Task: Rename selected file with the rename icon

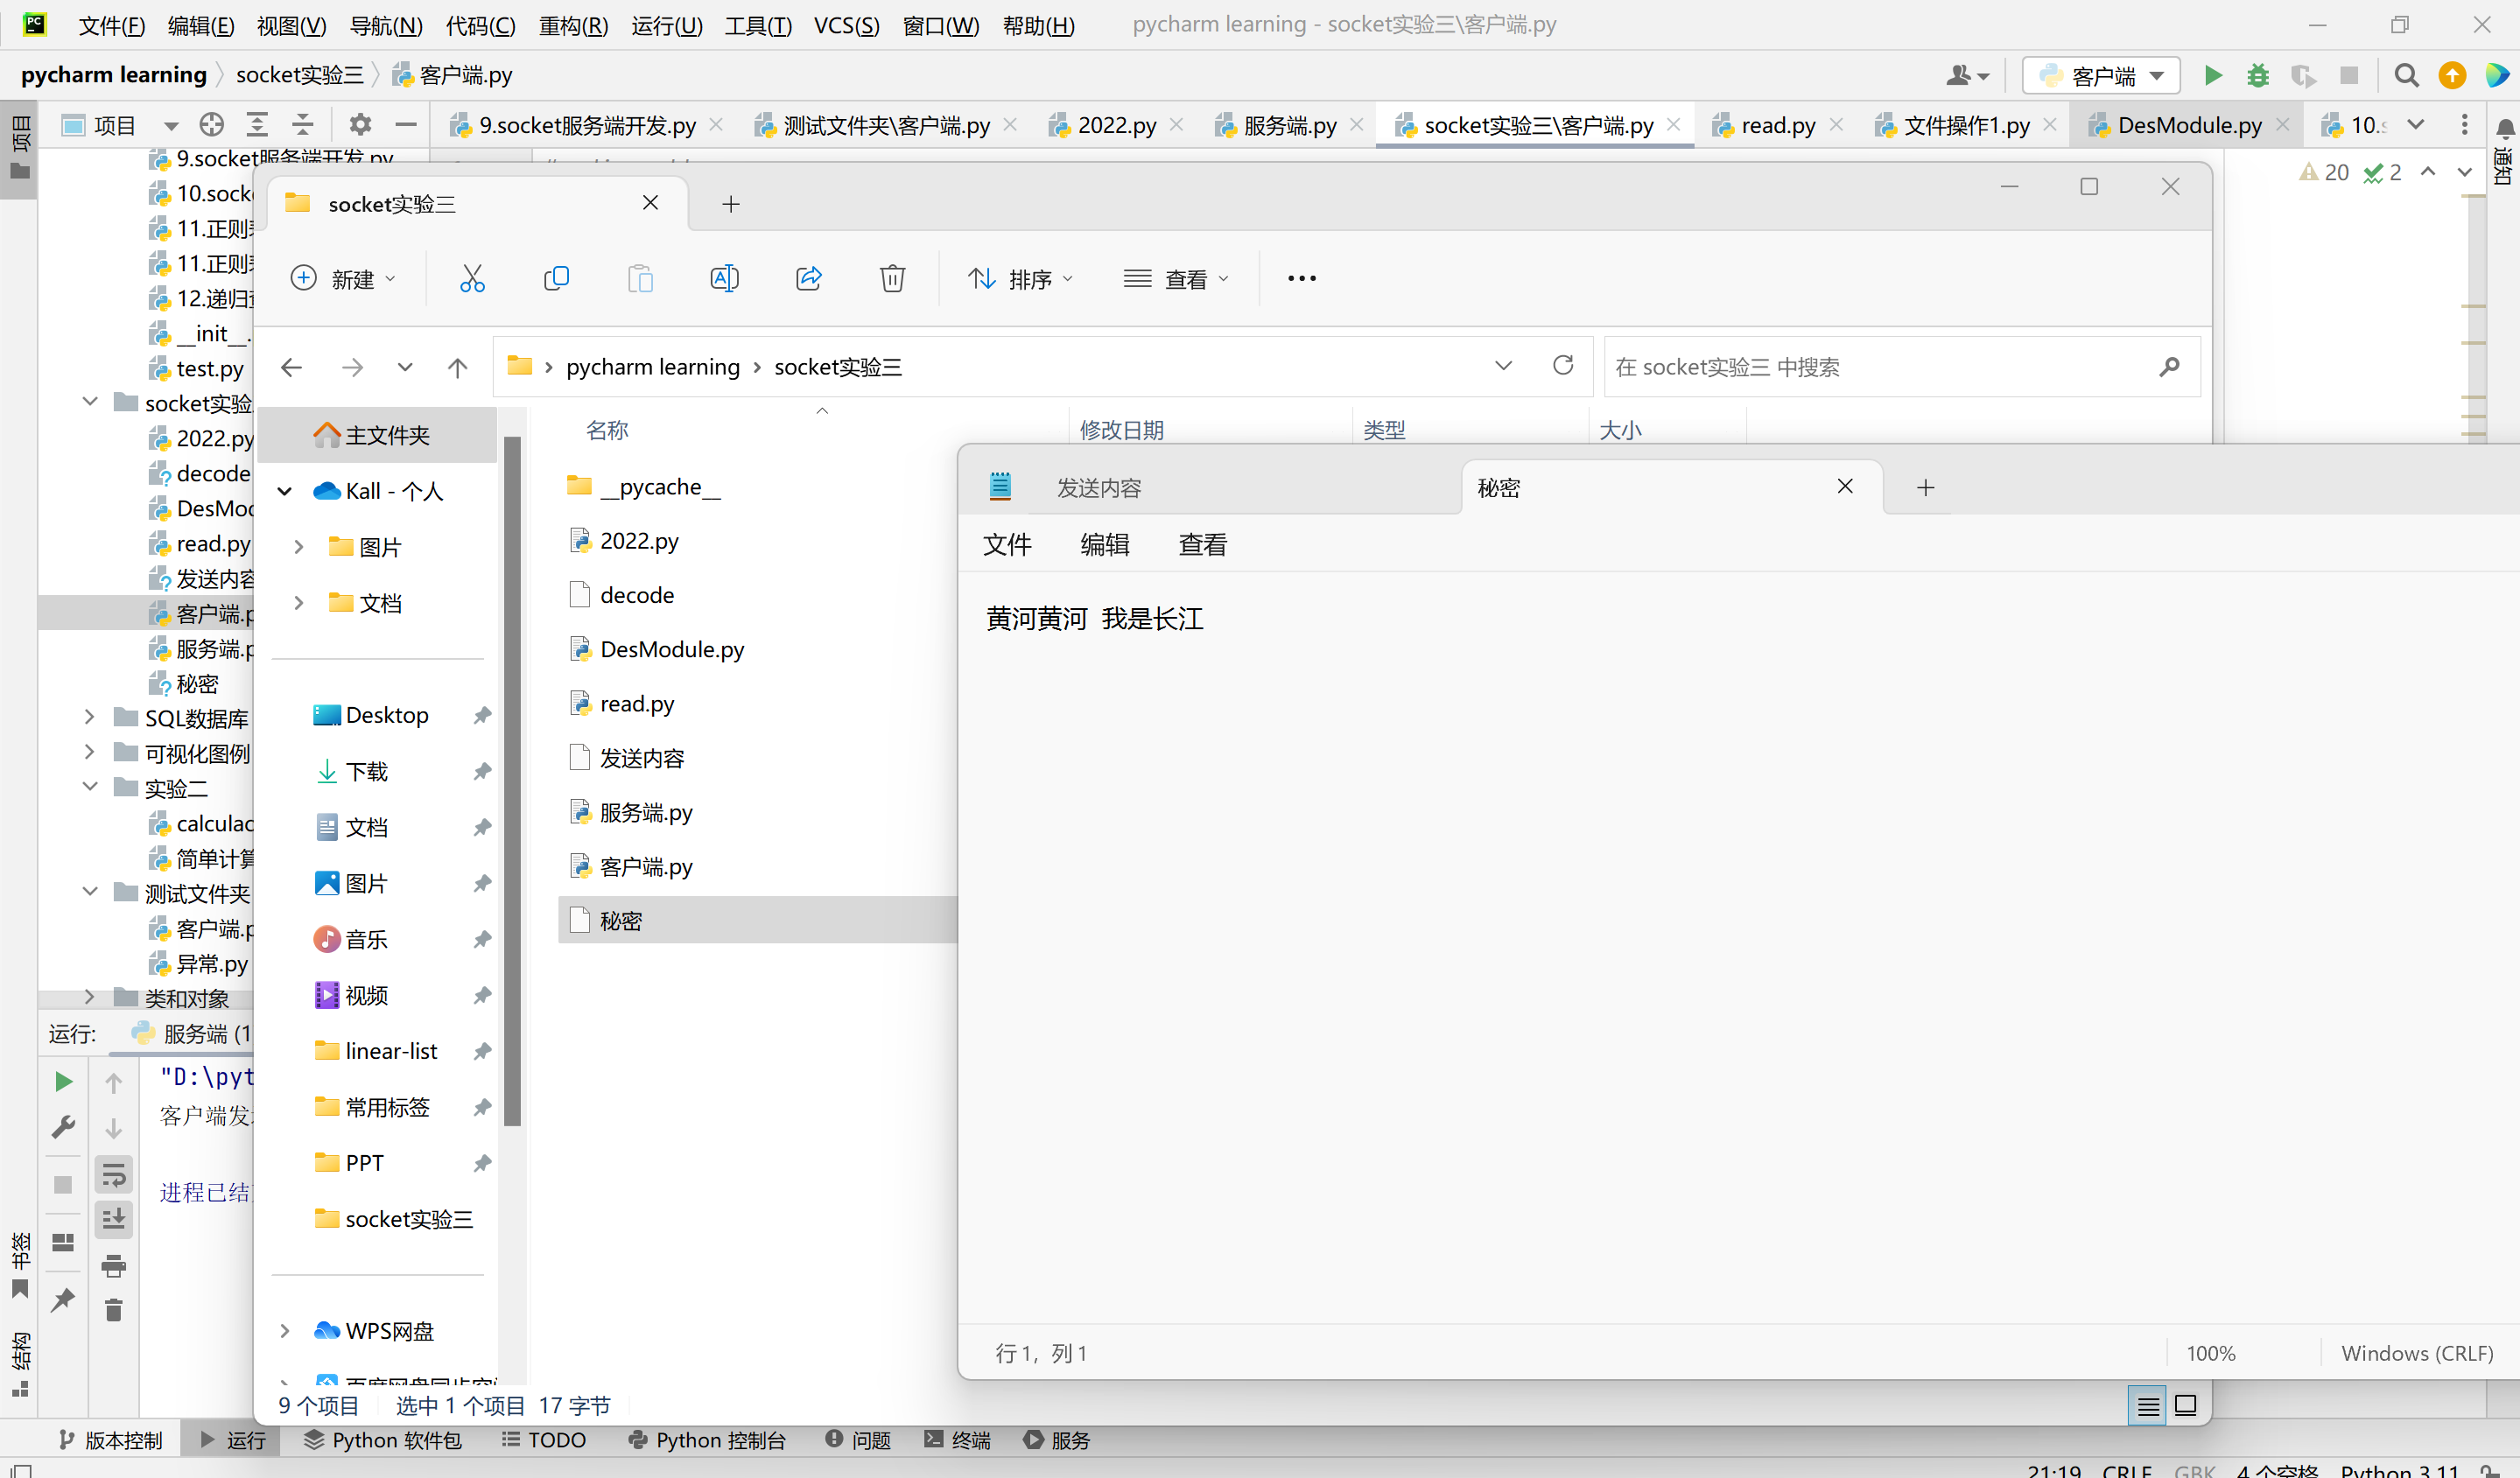Action: pos(724,279)
